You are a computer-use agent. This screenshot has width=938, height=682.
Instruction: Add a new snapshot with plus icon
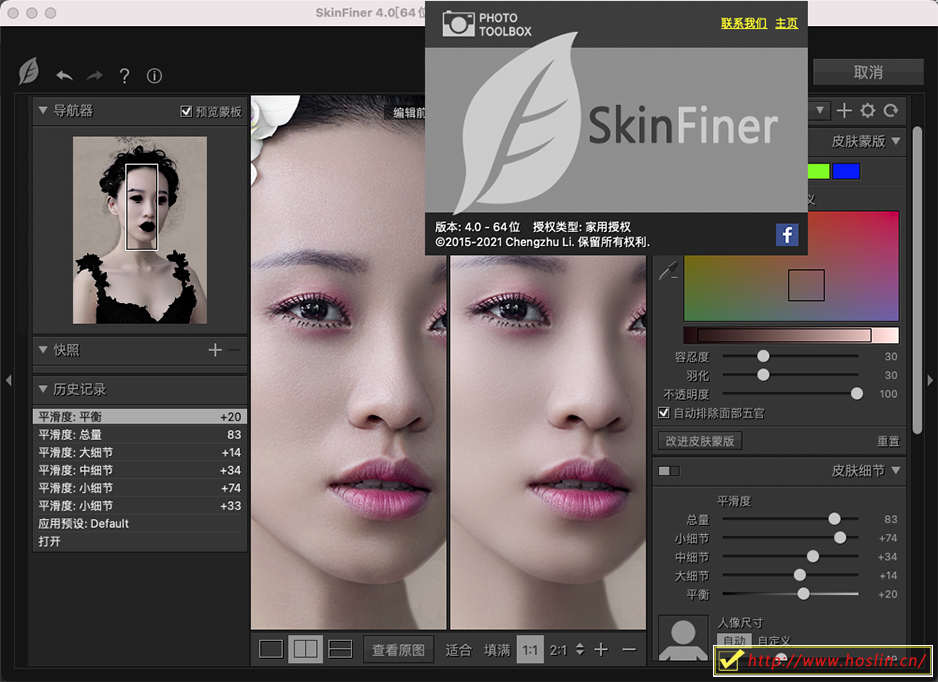[215, 350]
